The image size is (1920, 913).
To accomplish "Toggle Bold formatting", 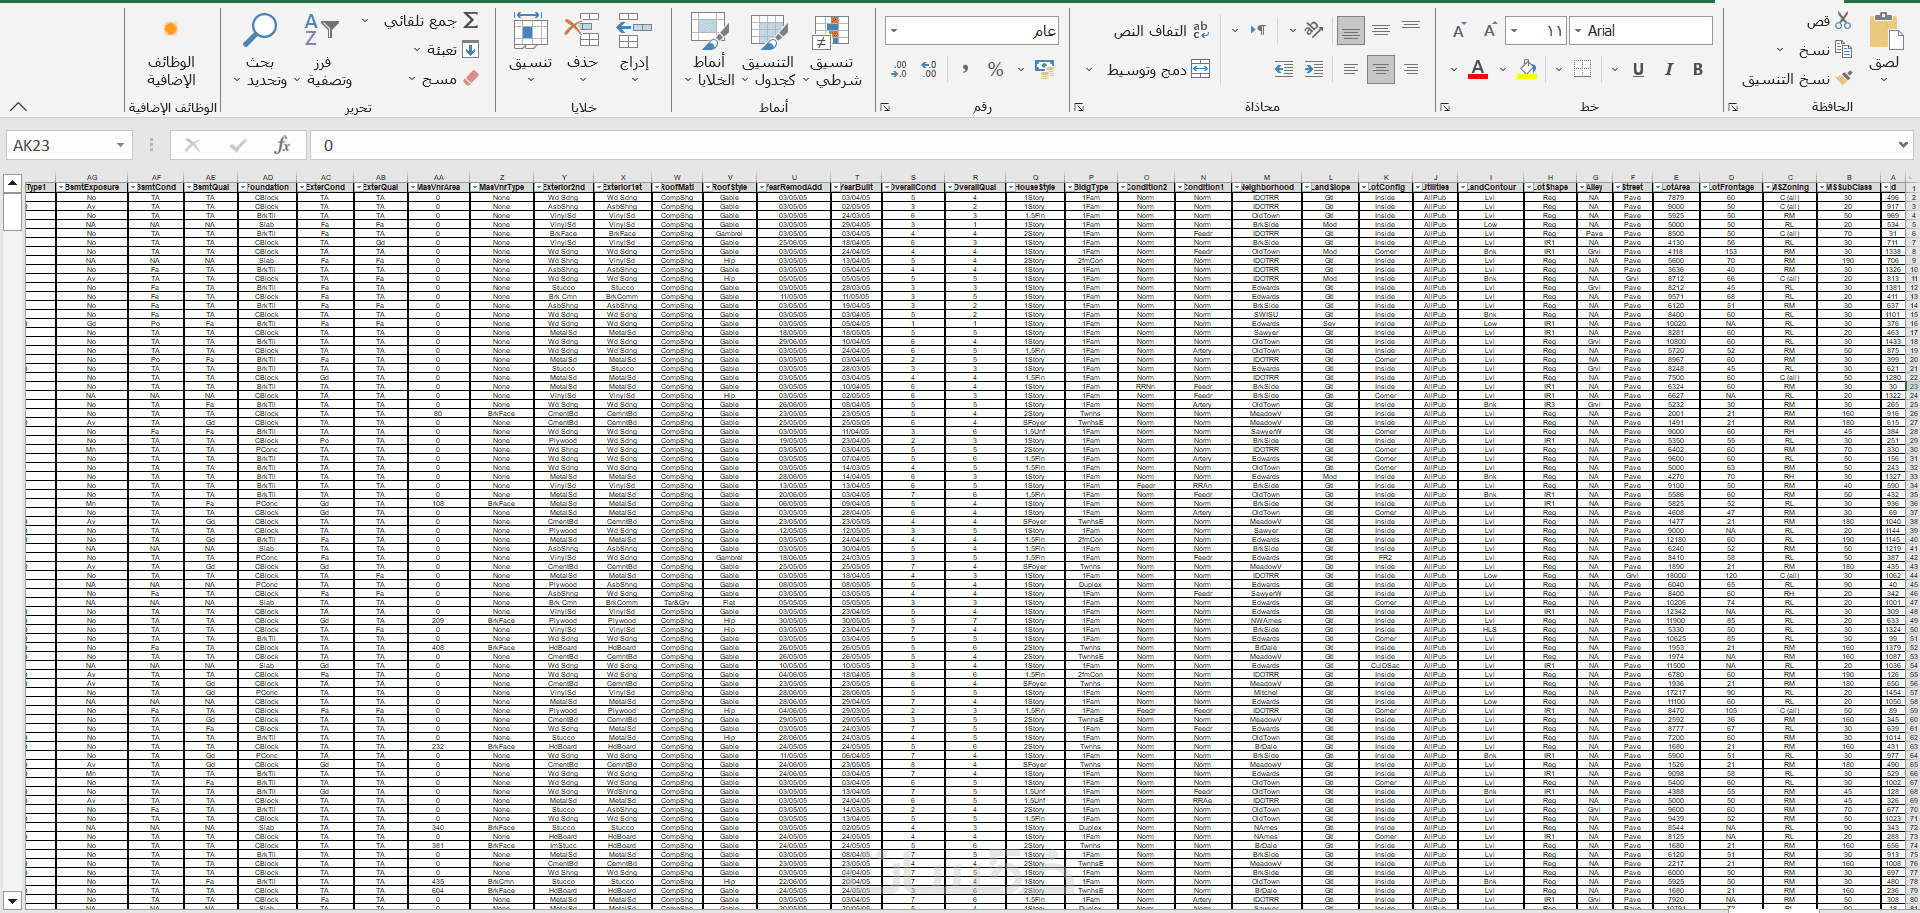I will tap(1698, 69).
